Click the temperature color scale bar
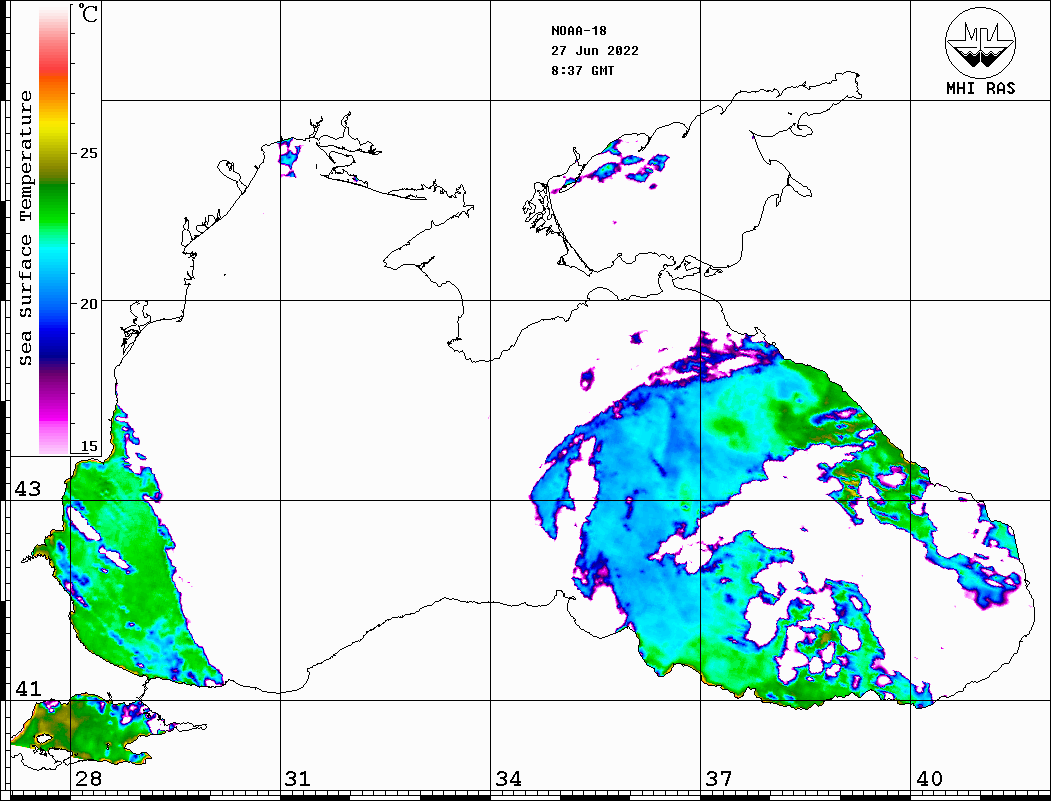 click(x=54, y=230)
